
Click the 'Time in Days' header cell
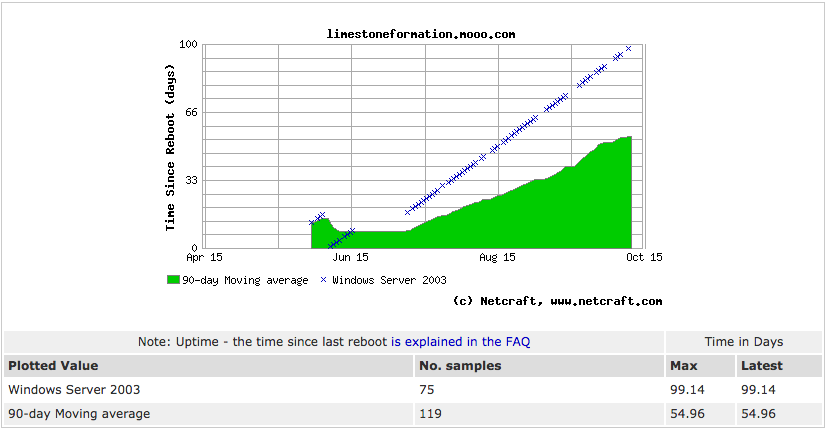[x=743, y=342]
